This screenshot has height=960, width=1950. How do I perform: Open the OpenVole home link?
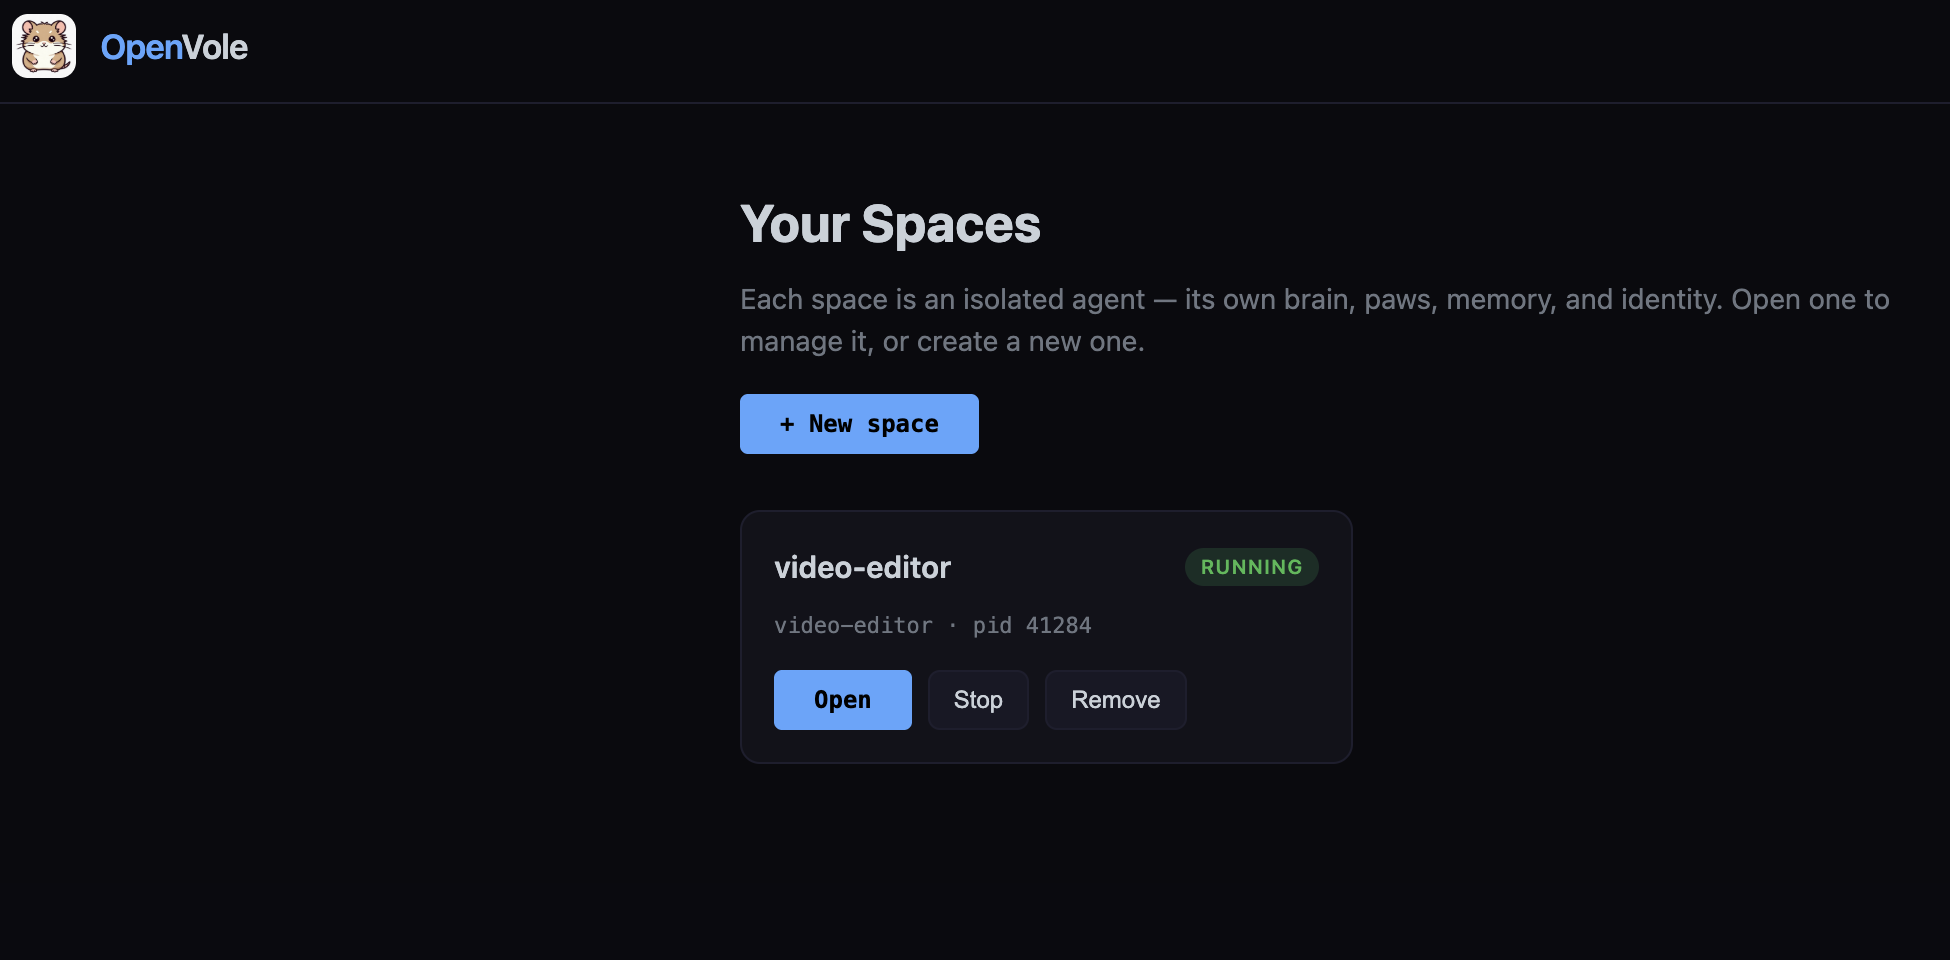point(174,47)
